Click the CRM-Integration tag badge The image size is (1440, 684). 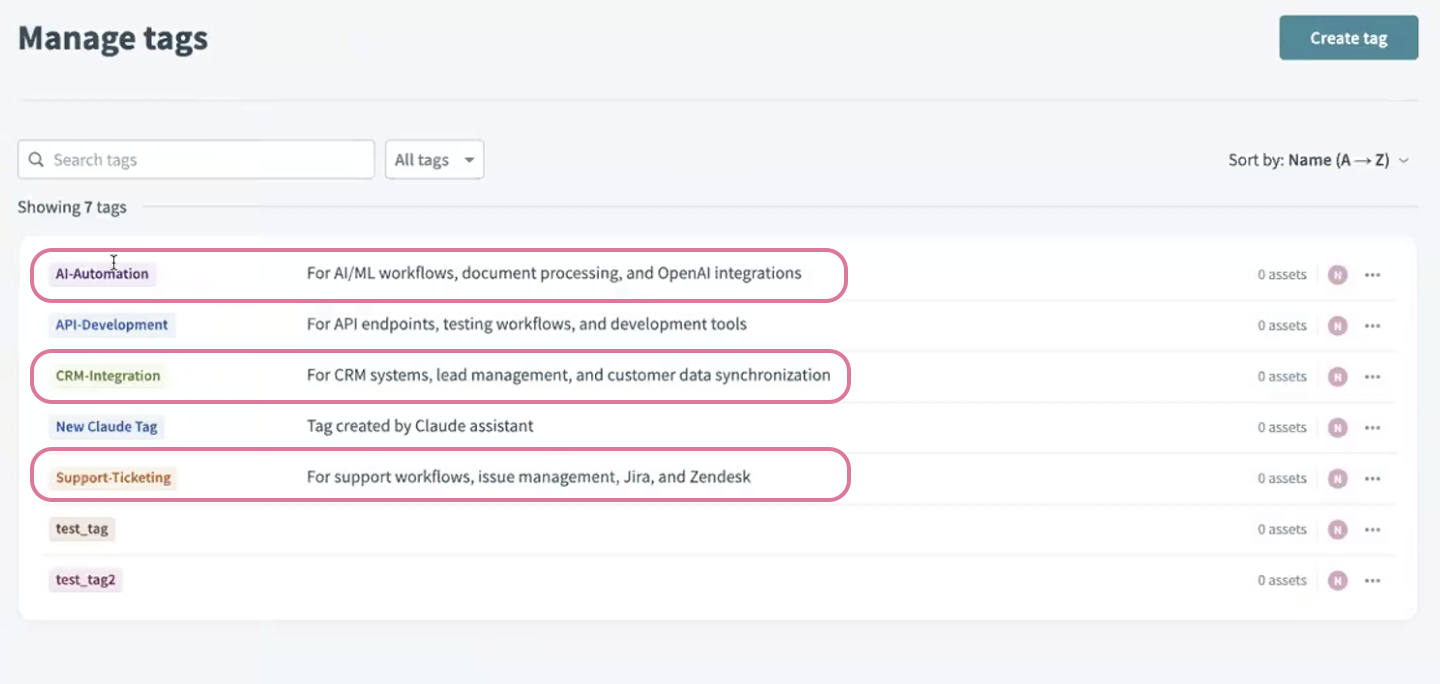[x=108, y=376]
